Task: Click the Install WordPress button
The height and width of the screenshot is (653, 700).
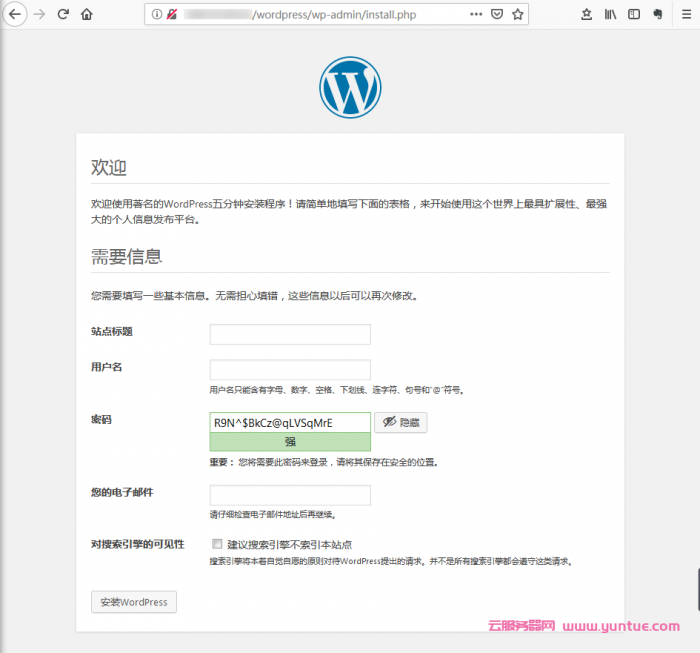Action: 134,602
